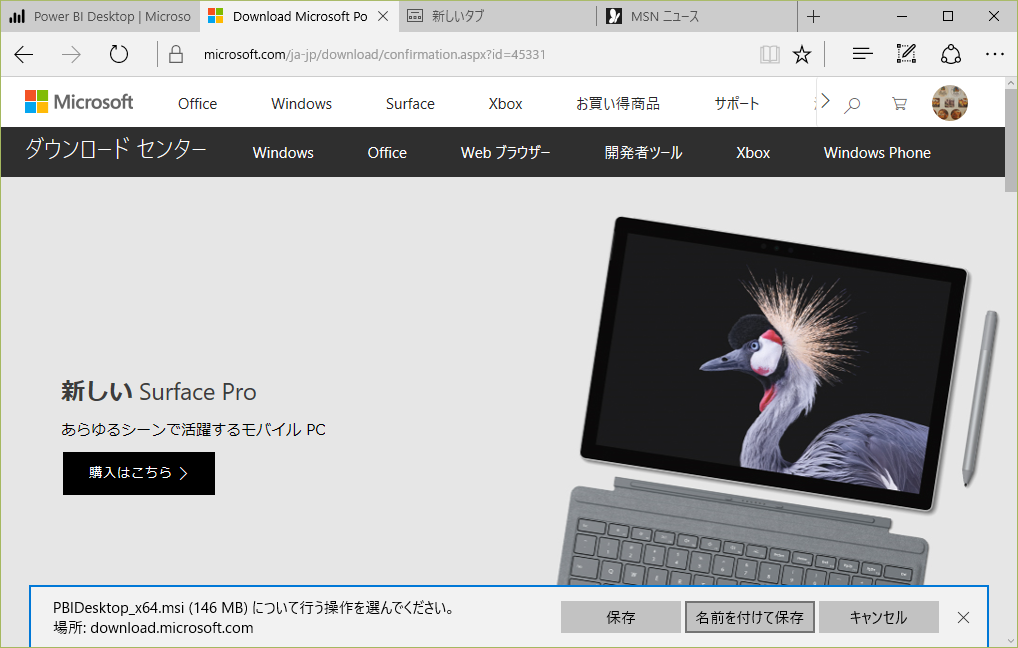Screen dimensions: 1018x648
Task: Open Surface in top navigation
Action: point(410,104)
